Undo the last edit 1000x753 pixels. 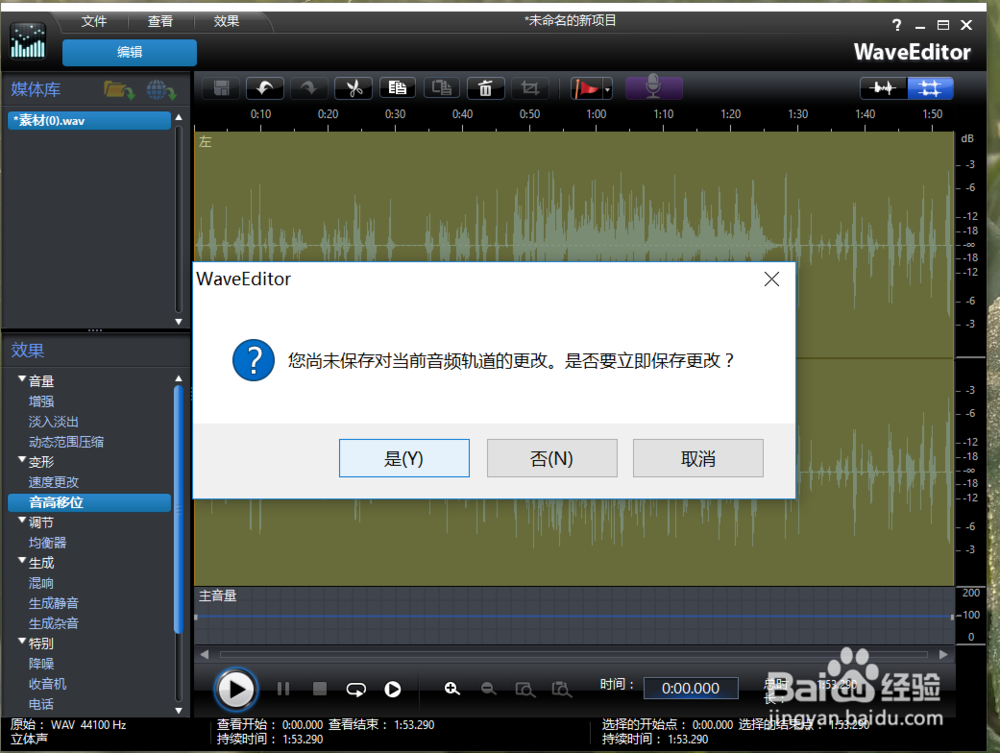tap(265, 88)
